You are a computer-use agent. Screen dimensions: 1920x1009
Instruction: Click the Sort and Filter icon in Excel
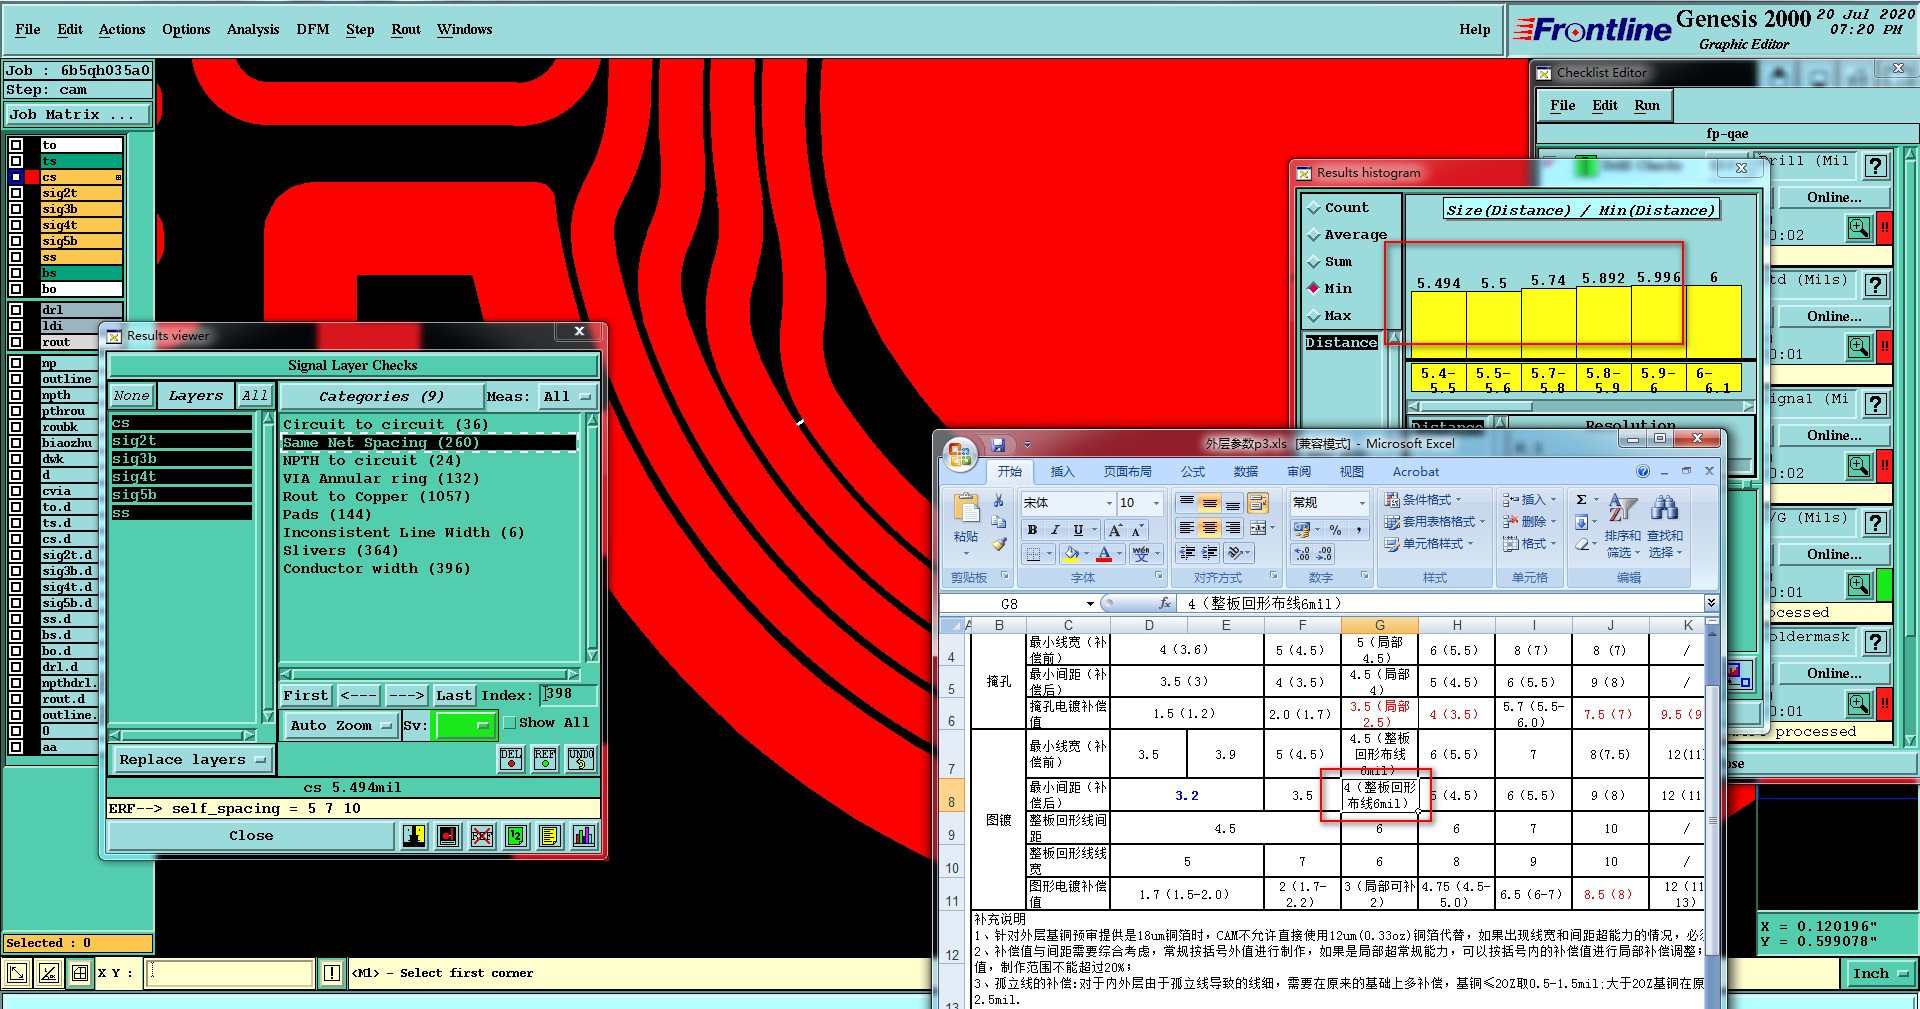click(x=1622, y=508)
